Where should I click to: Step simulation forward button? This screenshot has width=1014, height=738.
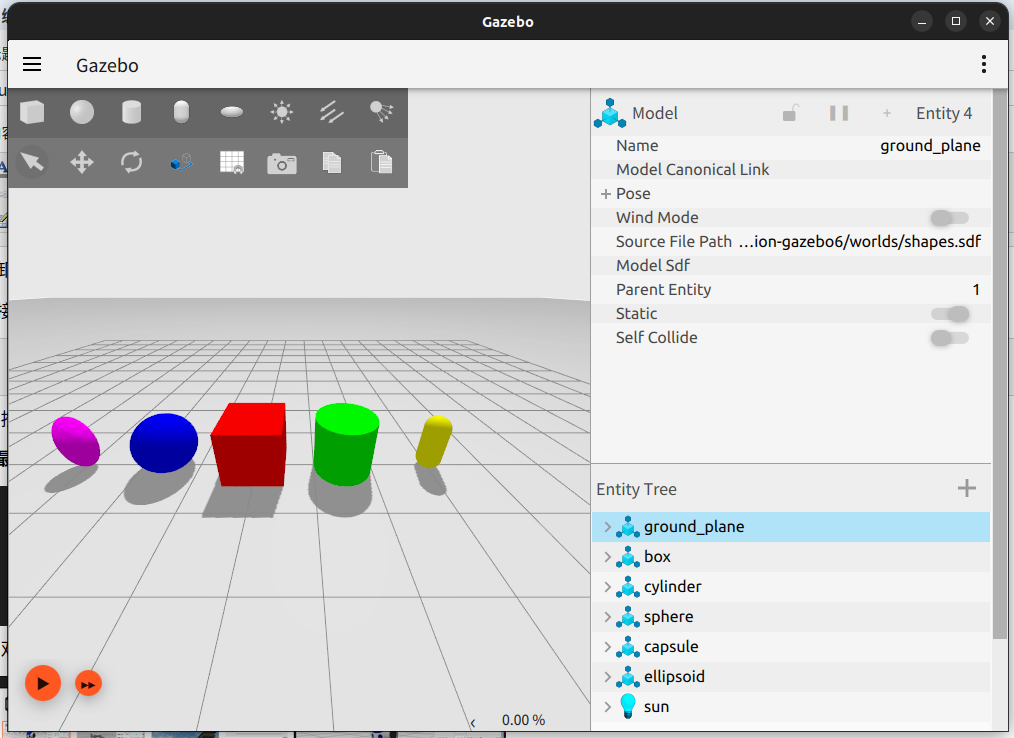[x=89, y=684]
